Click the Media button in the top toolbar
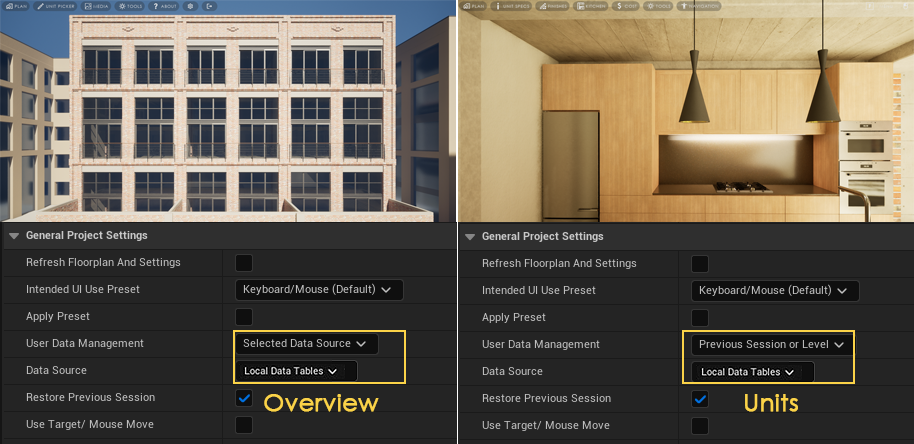The image size is (914, 444). click(x=96, y=6)
